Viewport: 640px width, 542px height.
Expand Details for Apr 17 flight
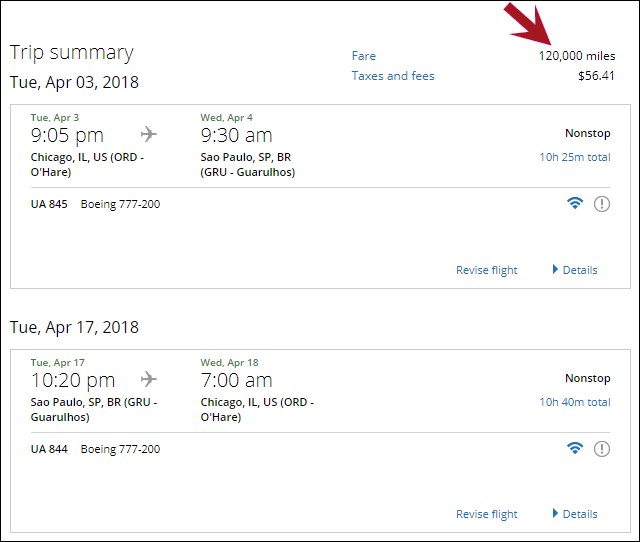click(x=575, y=514)
